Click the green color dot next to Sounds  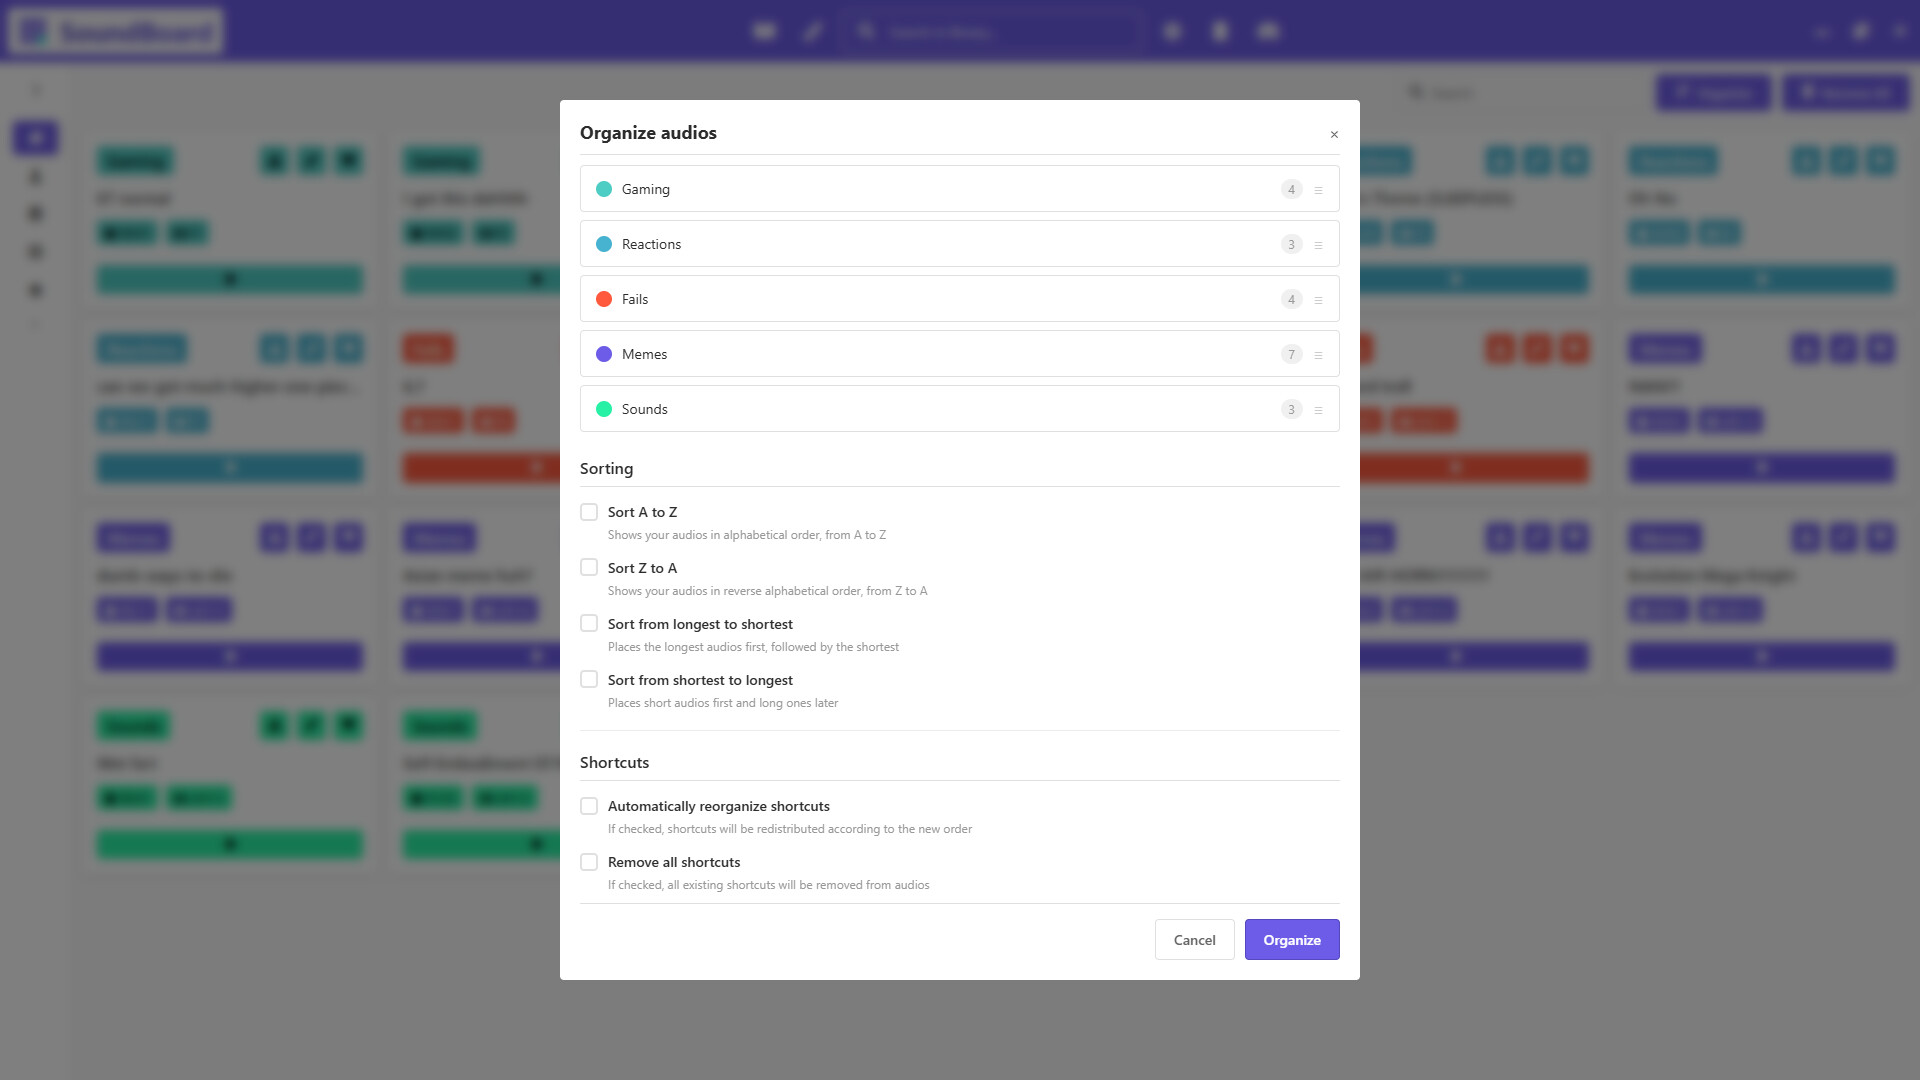(x=604, y=408)
